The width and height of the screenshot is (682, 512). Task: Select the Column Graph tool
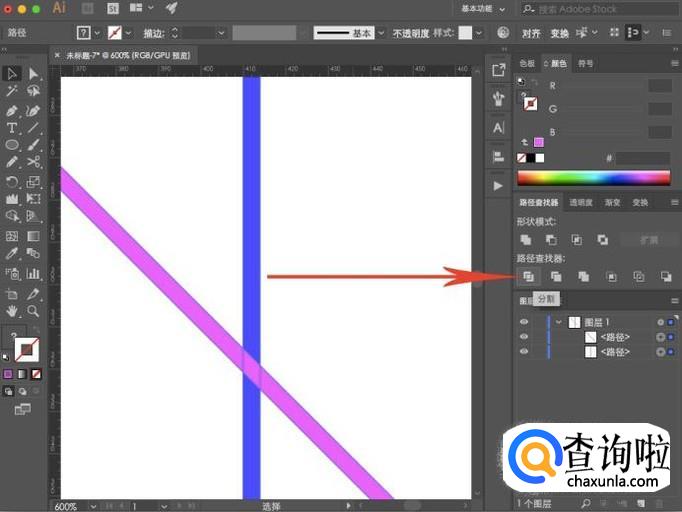click(33, 274)
